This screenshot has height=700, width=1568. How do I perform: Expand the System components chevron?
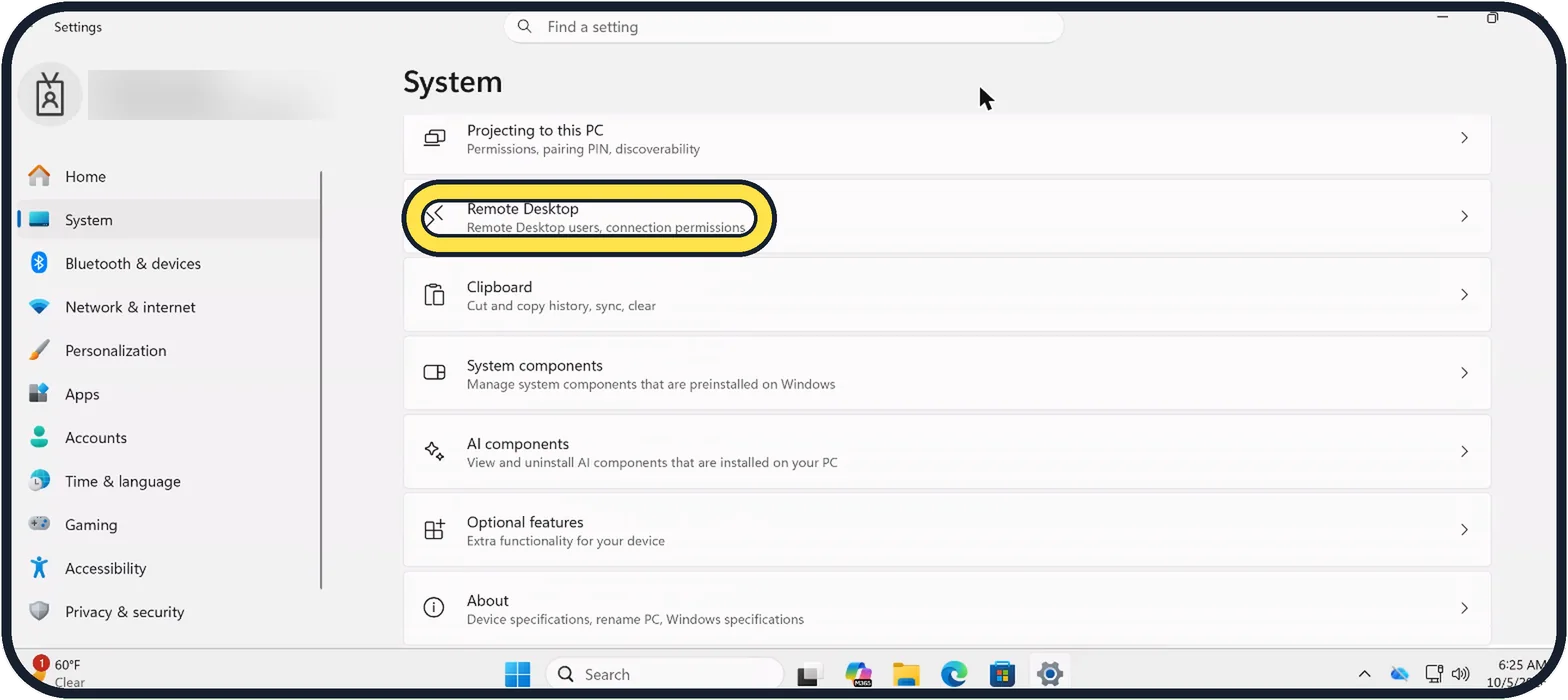pyautogui.click(x=1464, y=373)
